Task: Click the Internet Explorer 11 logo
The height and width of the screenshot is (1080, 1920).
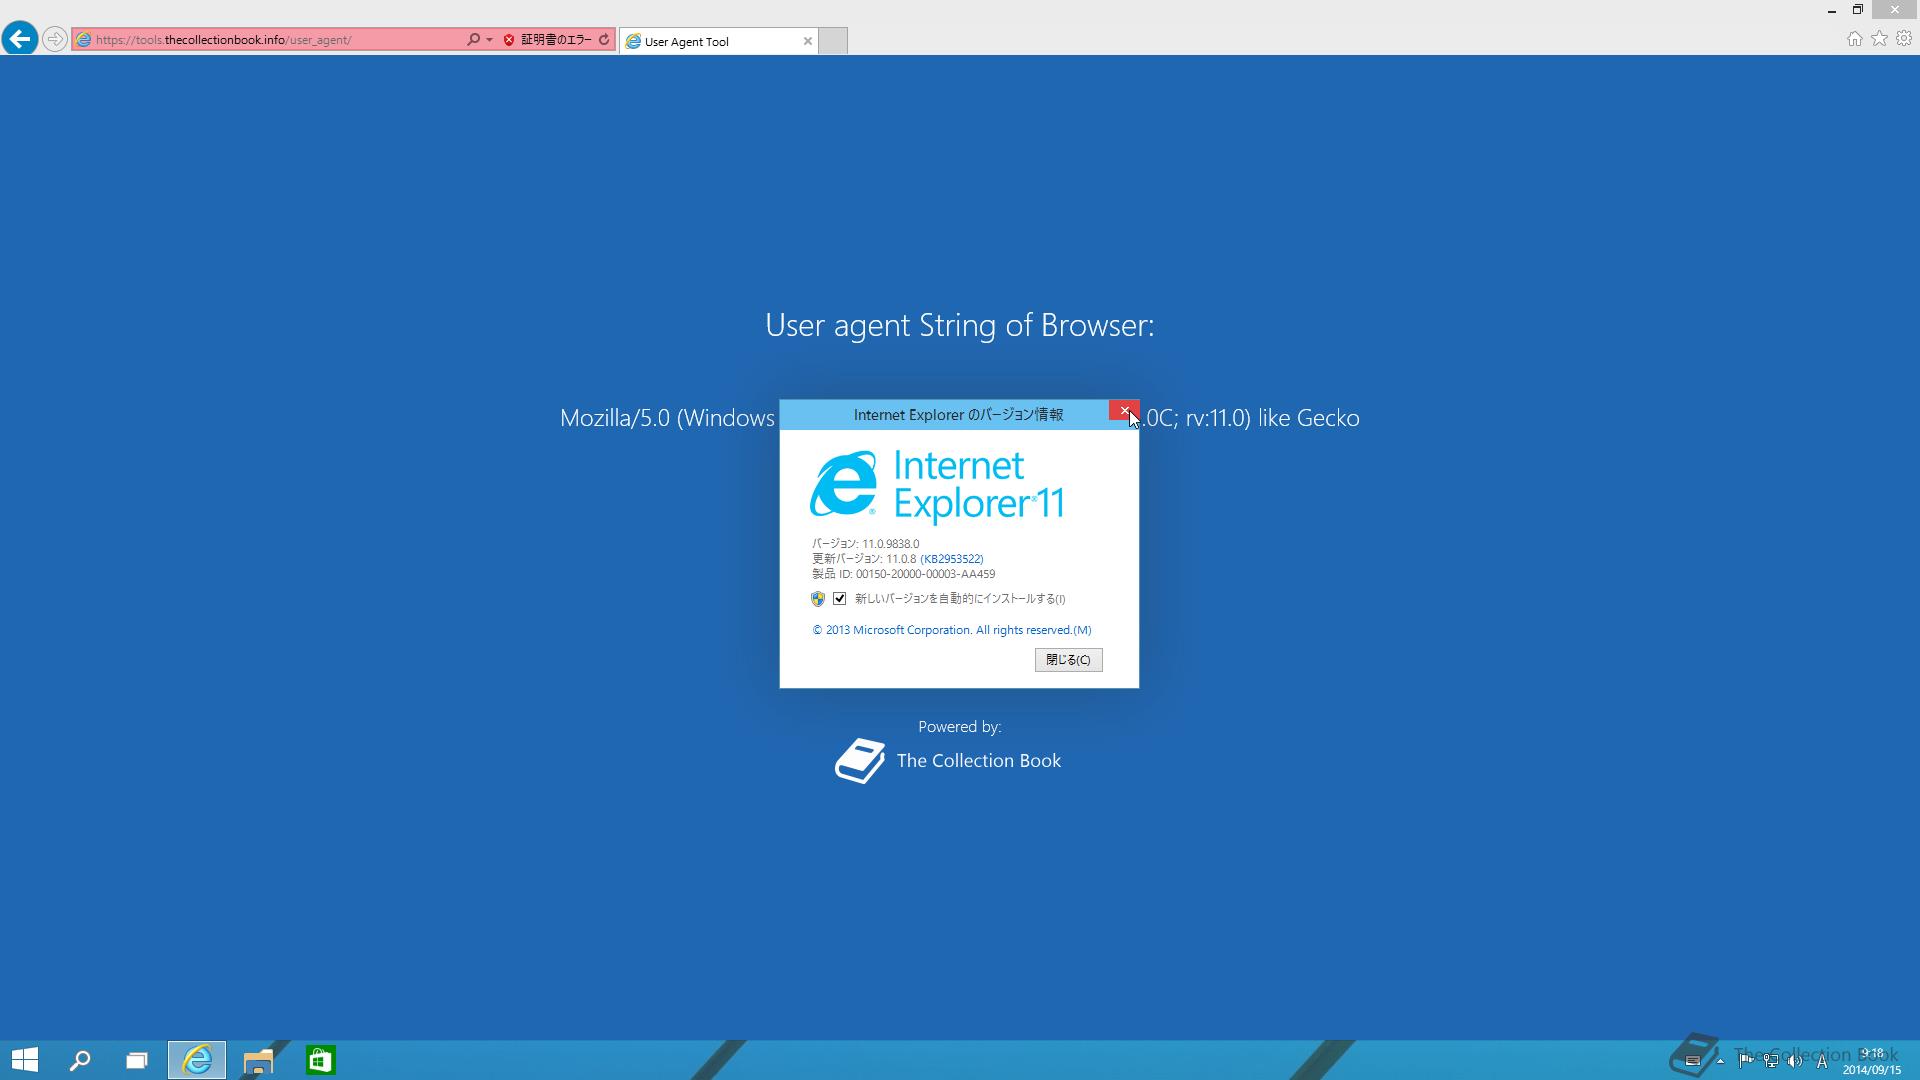Action: coord(937,486)
